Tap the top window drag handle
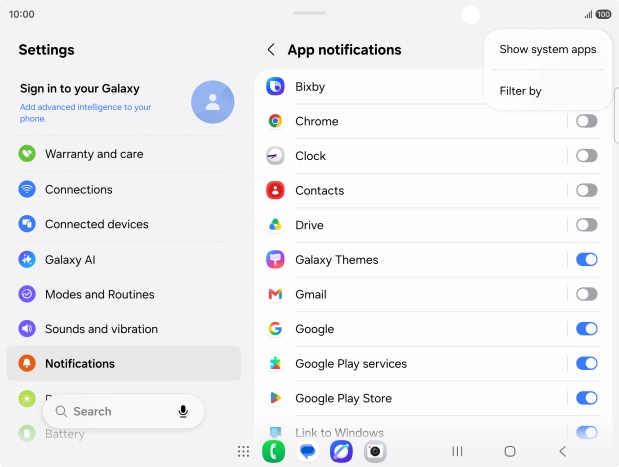Image resolution: width=619 pixels, height=467 pixels. point(309,13)
